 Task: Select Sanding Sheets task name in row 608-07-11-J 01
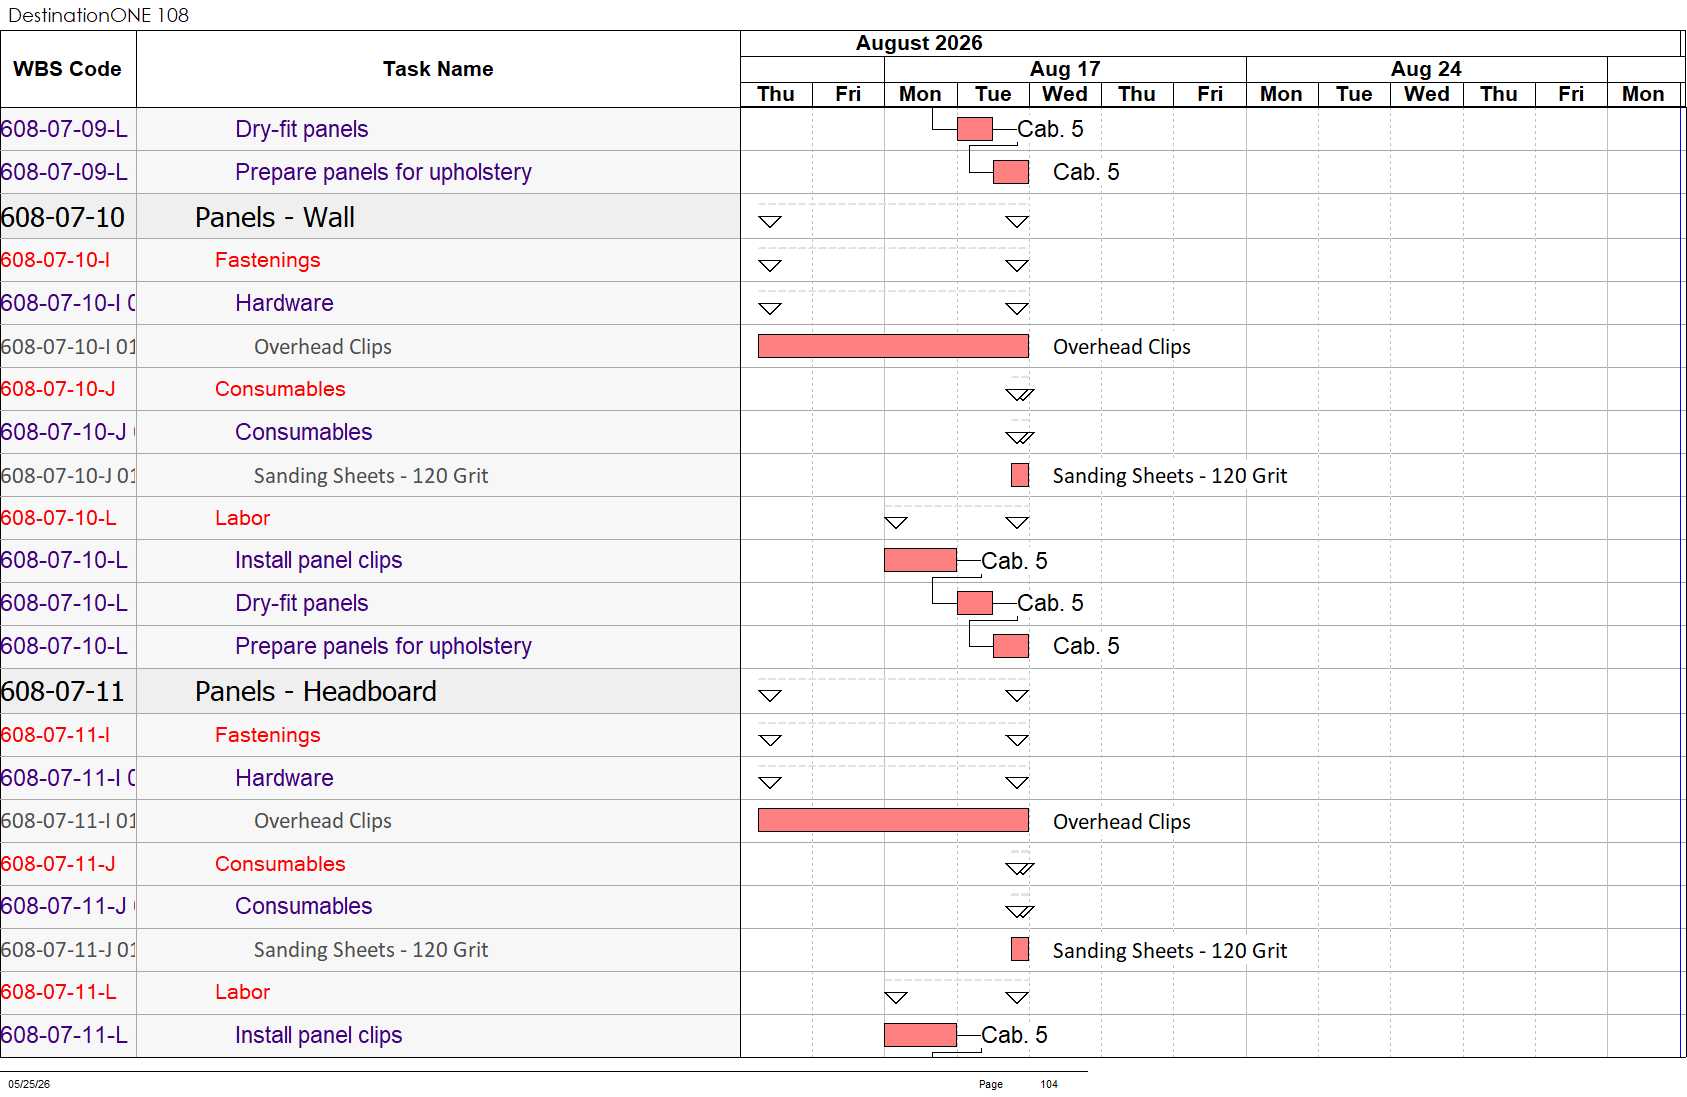click(x=371, y=950)
